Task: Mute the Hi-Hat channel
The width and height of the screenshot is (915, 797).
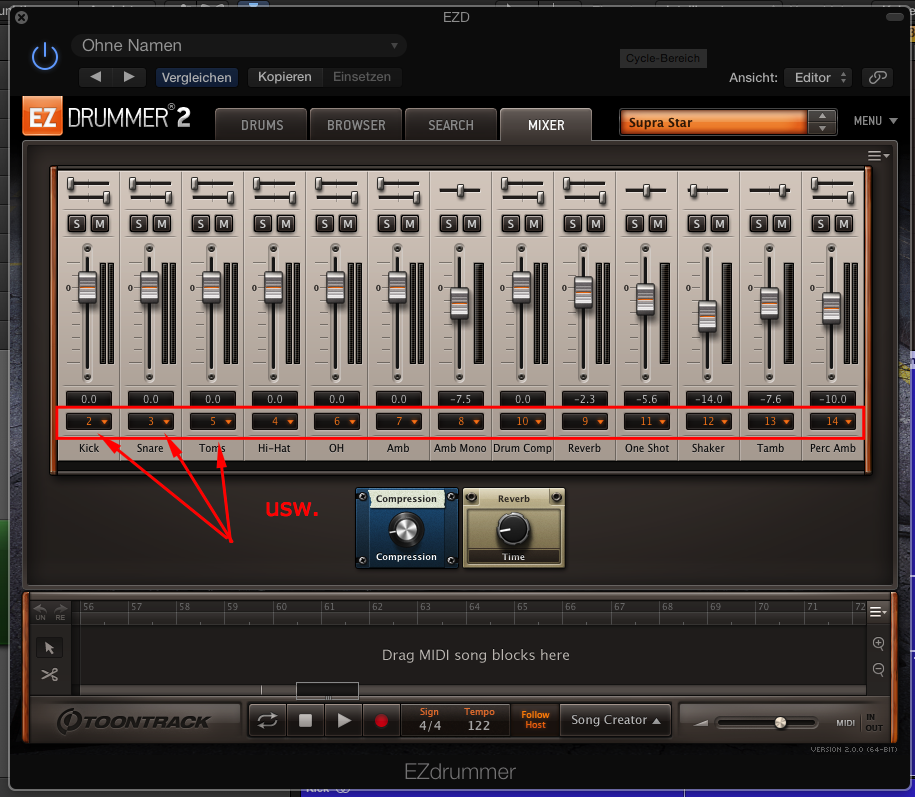Action: [286, 223]
